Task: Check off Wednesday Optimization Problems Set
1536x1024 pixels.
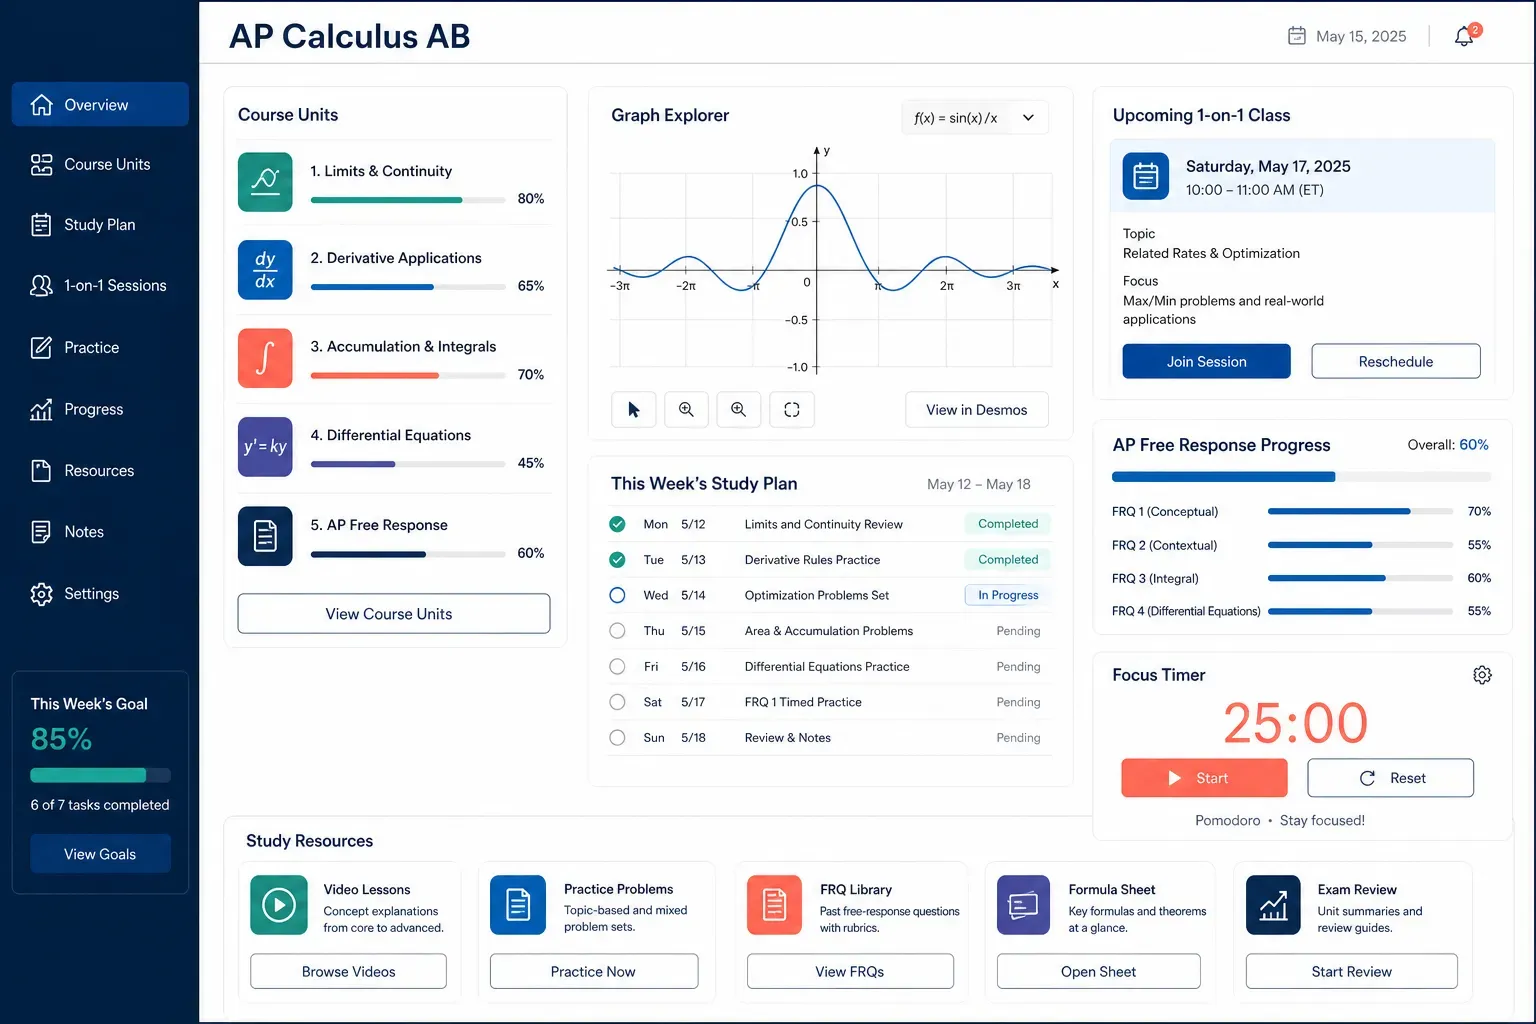Action: pyautogui.click(x=617, y=595)
